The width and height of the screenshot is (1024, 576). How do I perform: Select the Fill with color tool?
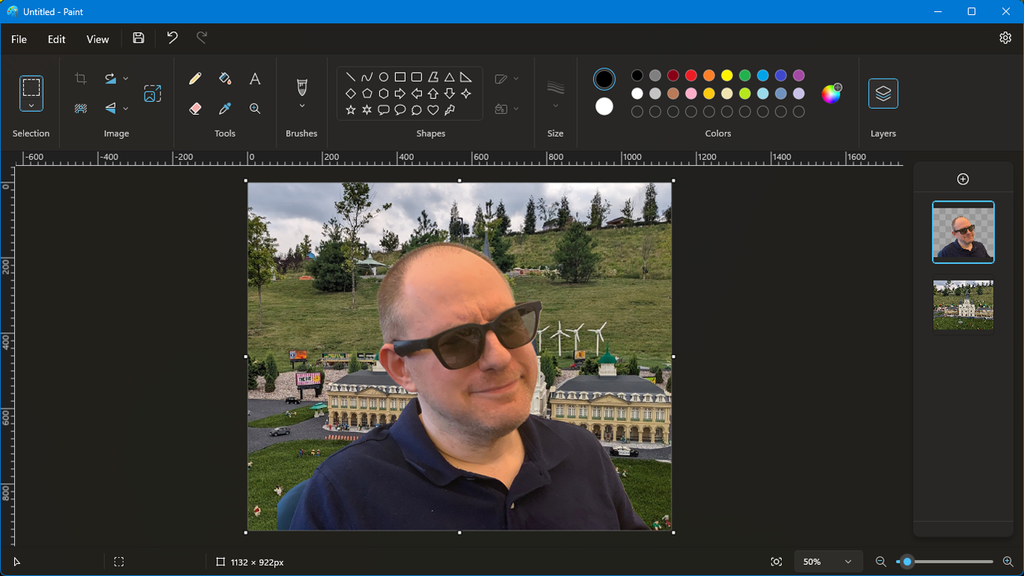(x=225, y=79)
